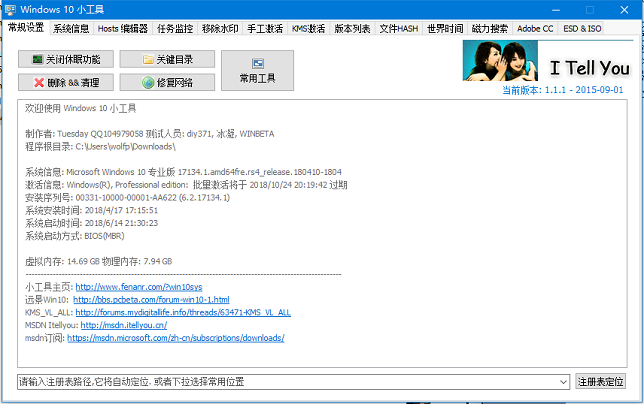Open the ESD & ISO tab
The image size is (644, 404).
[x=582, y=29]
